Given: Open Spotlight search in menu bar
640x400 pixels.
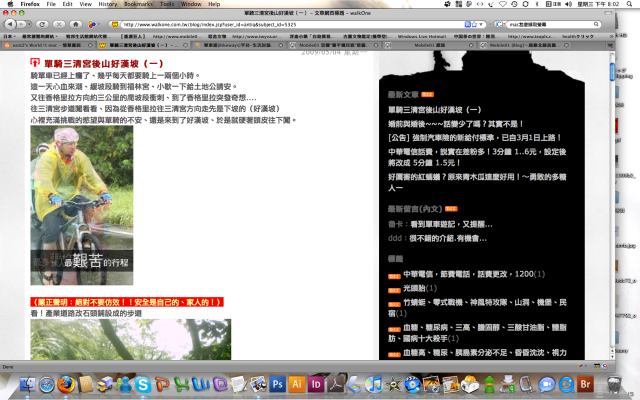Looking at the screenshot, I should 629,4.
